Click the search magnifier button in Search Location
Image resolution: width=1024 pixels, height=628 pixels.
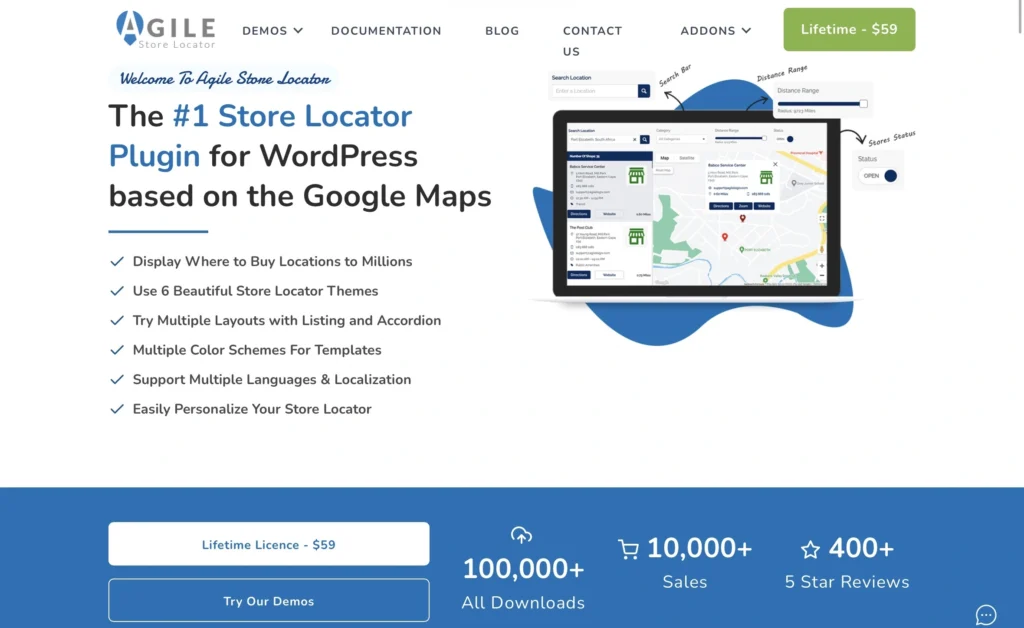[x=644, y=91]
